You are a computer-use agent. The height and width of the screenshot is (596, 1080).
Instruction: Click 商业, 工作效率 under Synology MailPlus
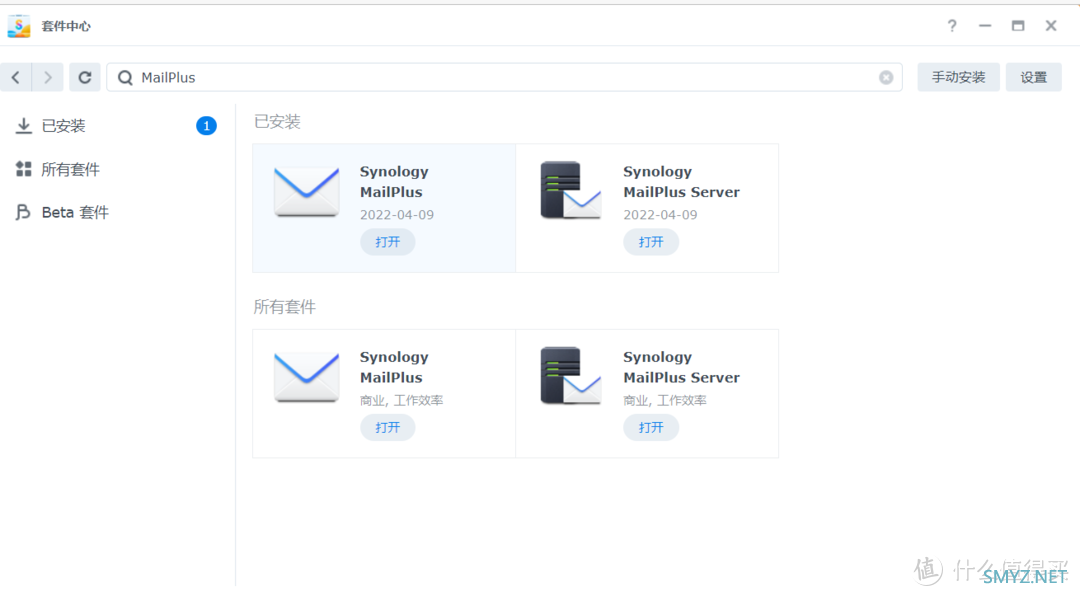pyautogui.click(x=402, y=400)
